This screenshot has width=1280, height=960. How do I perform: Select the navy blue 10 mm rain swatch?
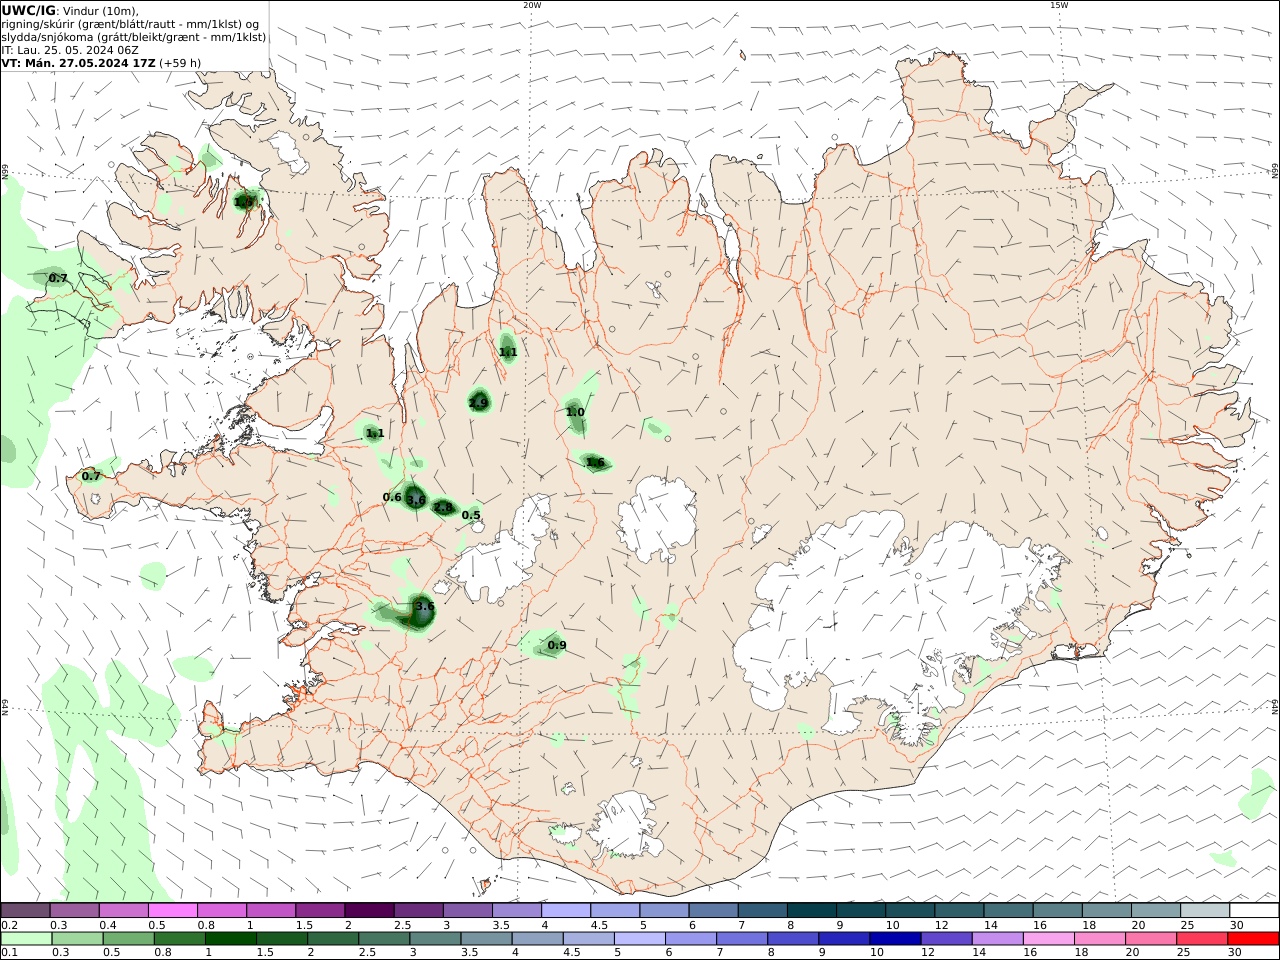896,938
